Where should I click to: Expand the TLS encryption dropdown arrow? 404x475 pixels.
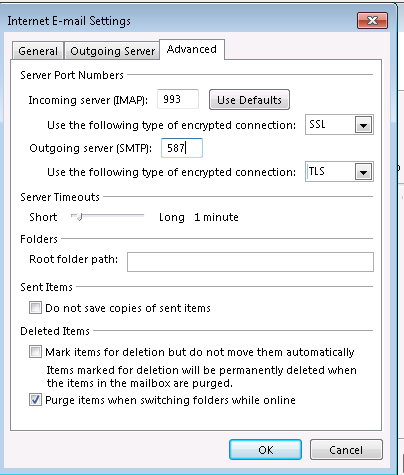363,172
